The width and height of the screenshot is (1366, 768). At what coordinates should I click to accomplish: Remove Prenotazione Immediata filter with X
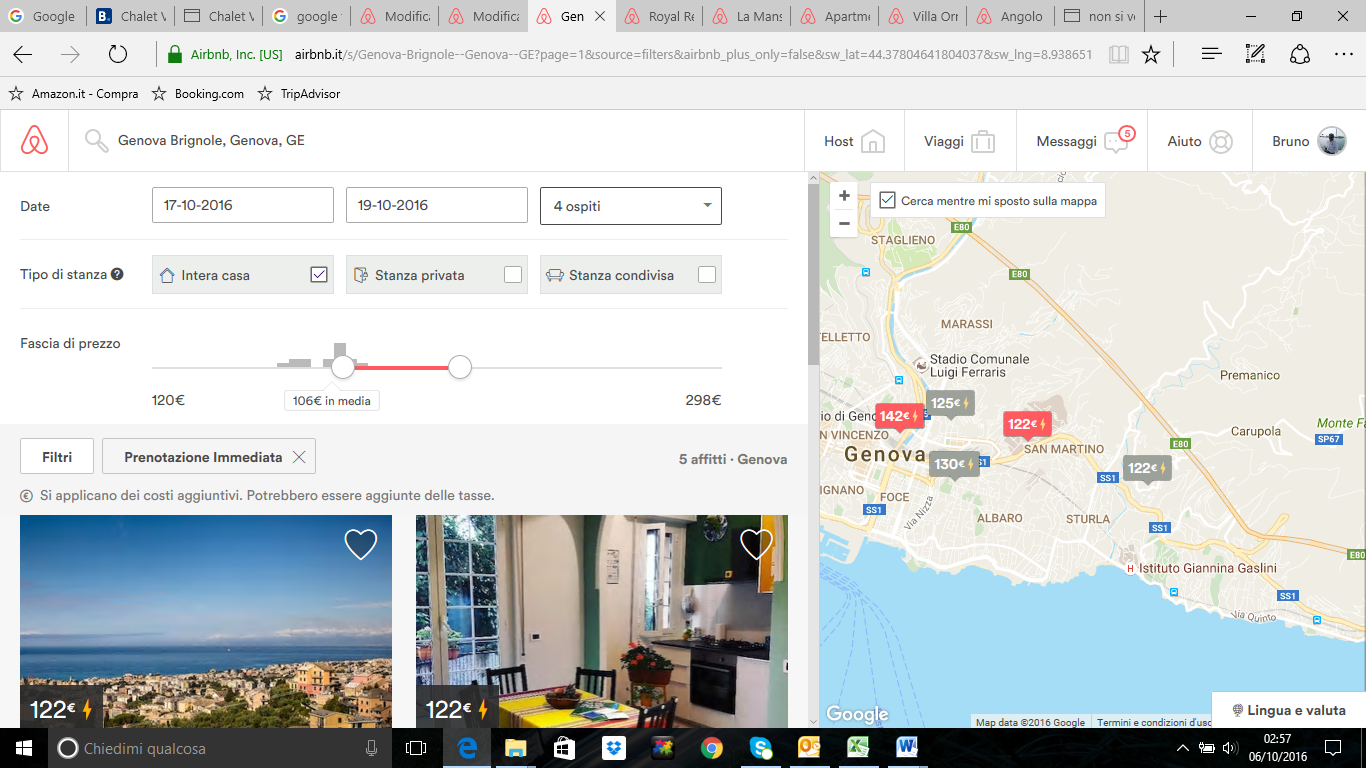point(299,457)
